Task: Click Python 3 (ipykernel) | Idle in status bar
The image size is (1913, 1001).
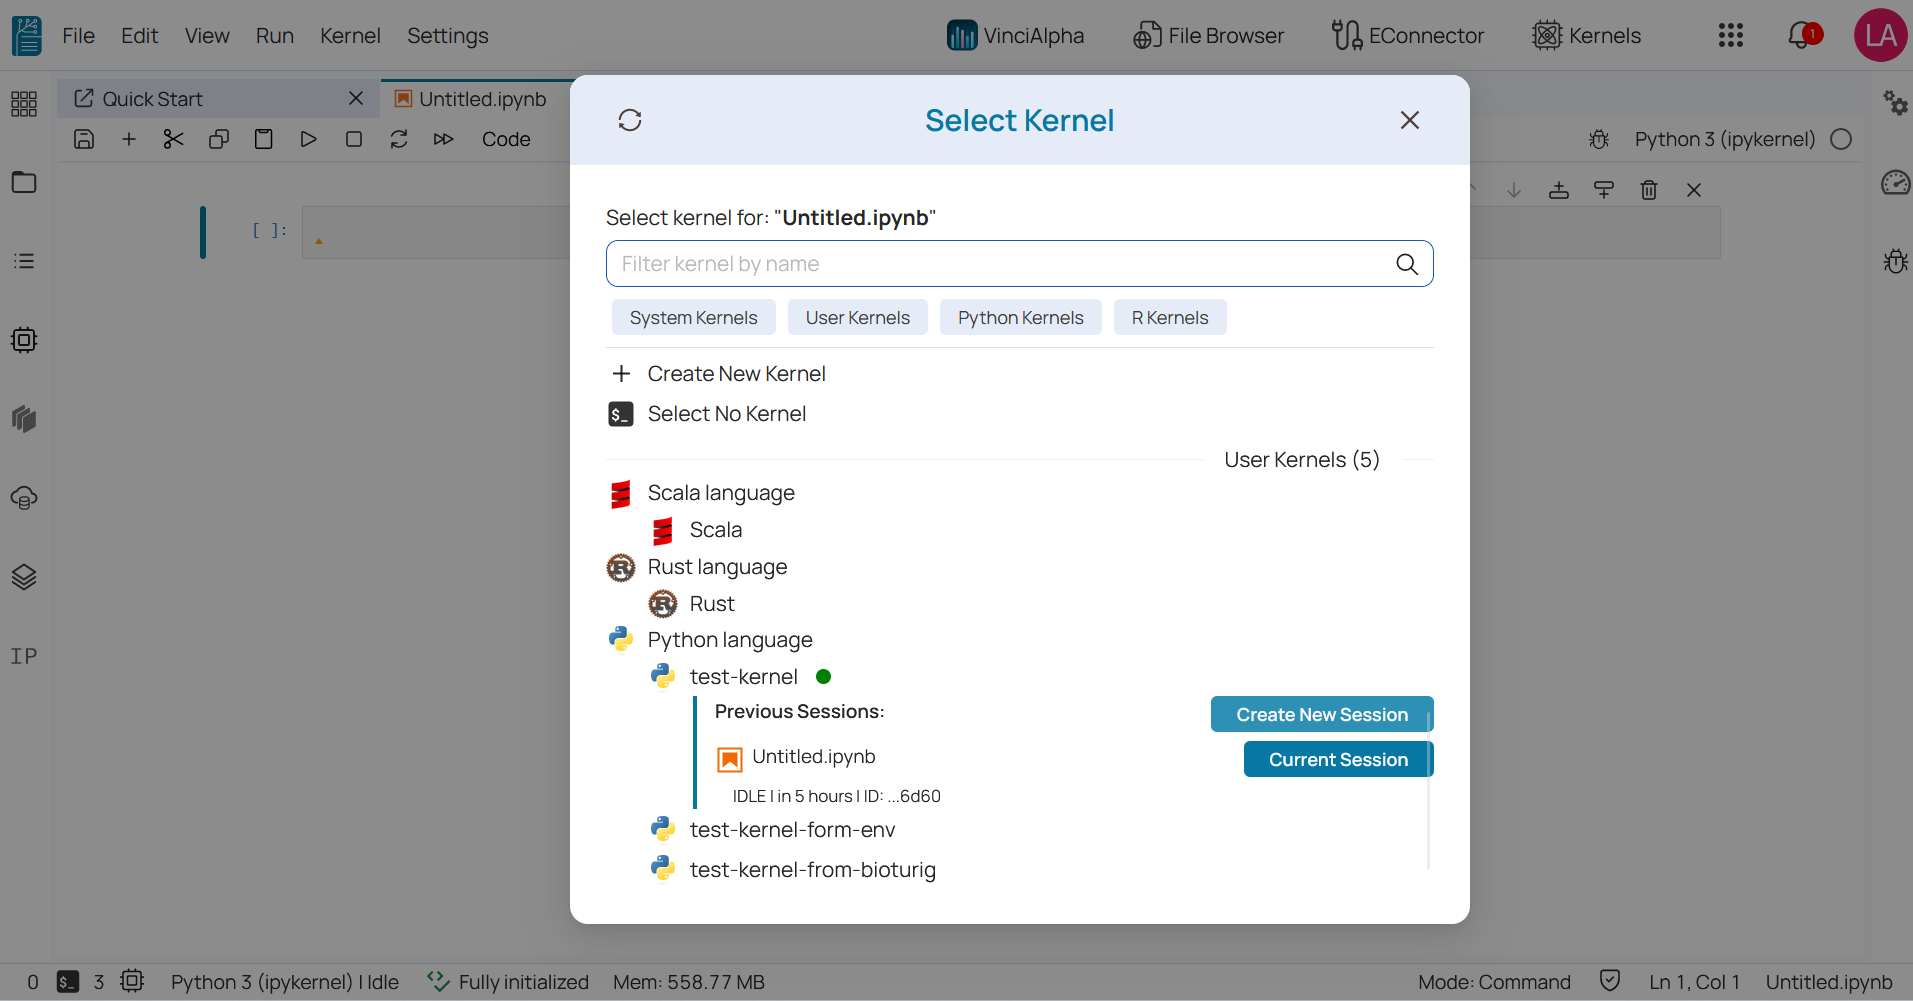Action: tap(285, 982)
